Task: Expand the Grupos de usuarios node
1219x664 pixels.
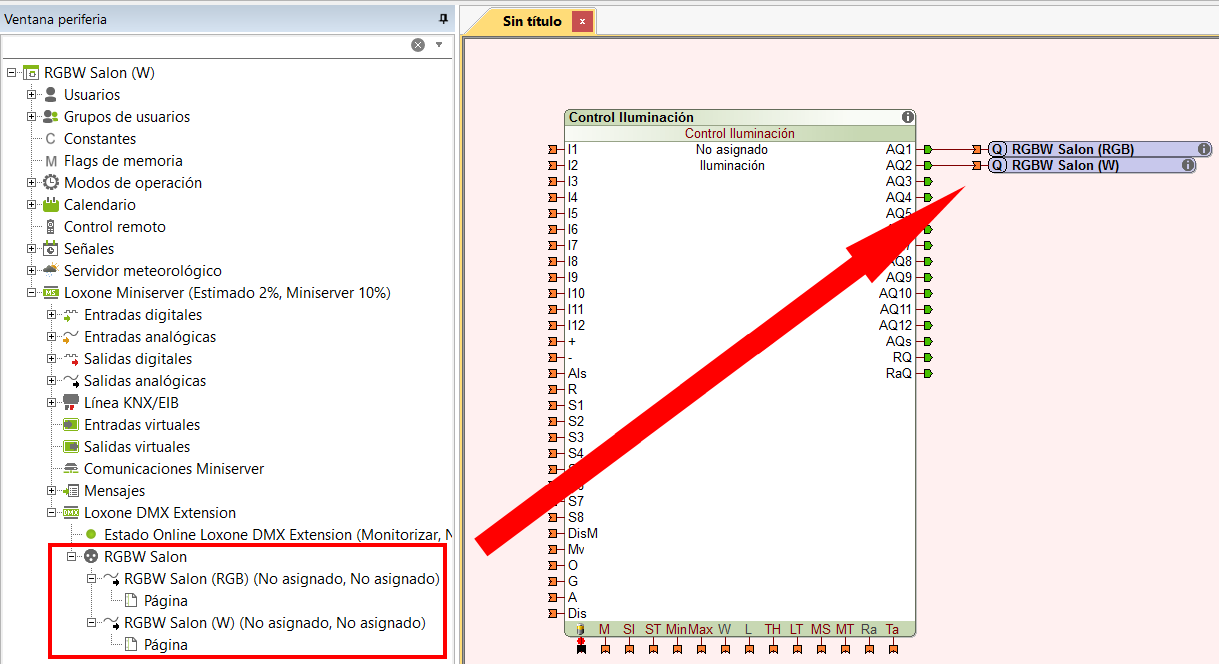Action: (32, 117)
